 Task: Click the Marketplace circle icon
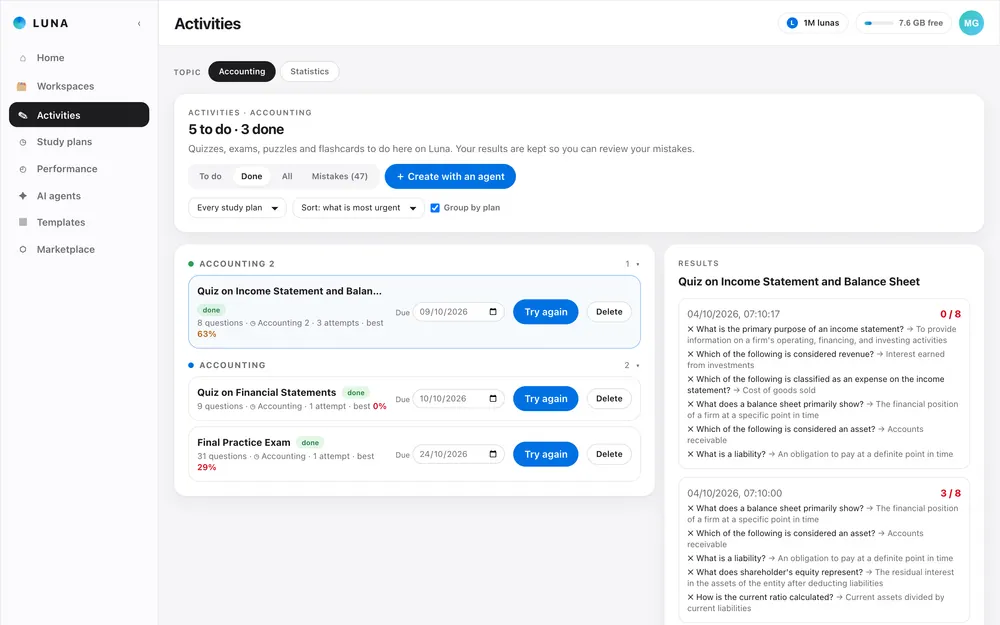(x=23, y=249)
